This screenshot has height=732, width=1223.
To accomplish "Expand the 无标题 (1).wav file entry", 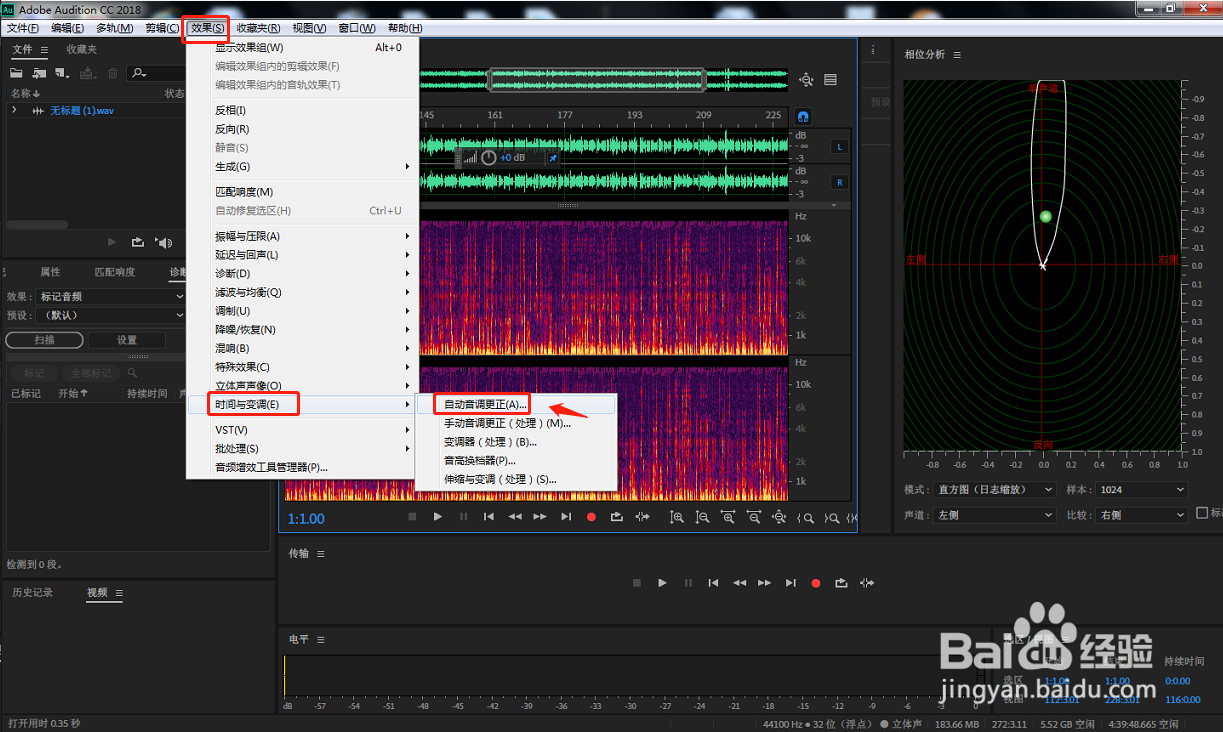I will (14, 110).
